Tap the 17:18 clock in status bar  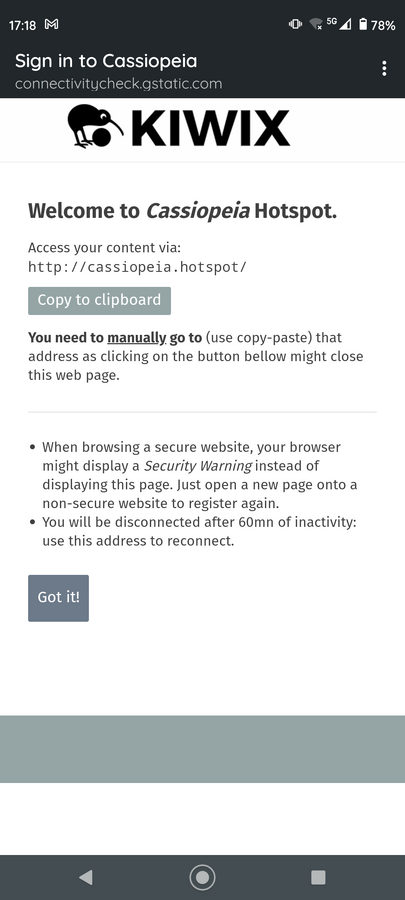click(22, 25)
